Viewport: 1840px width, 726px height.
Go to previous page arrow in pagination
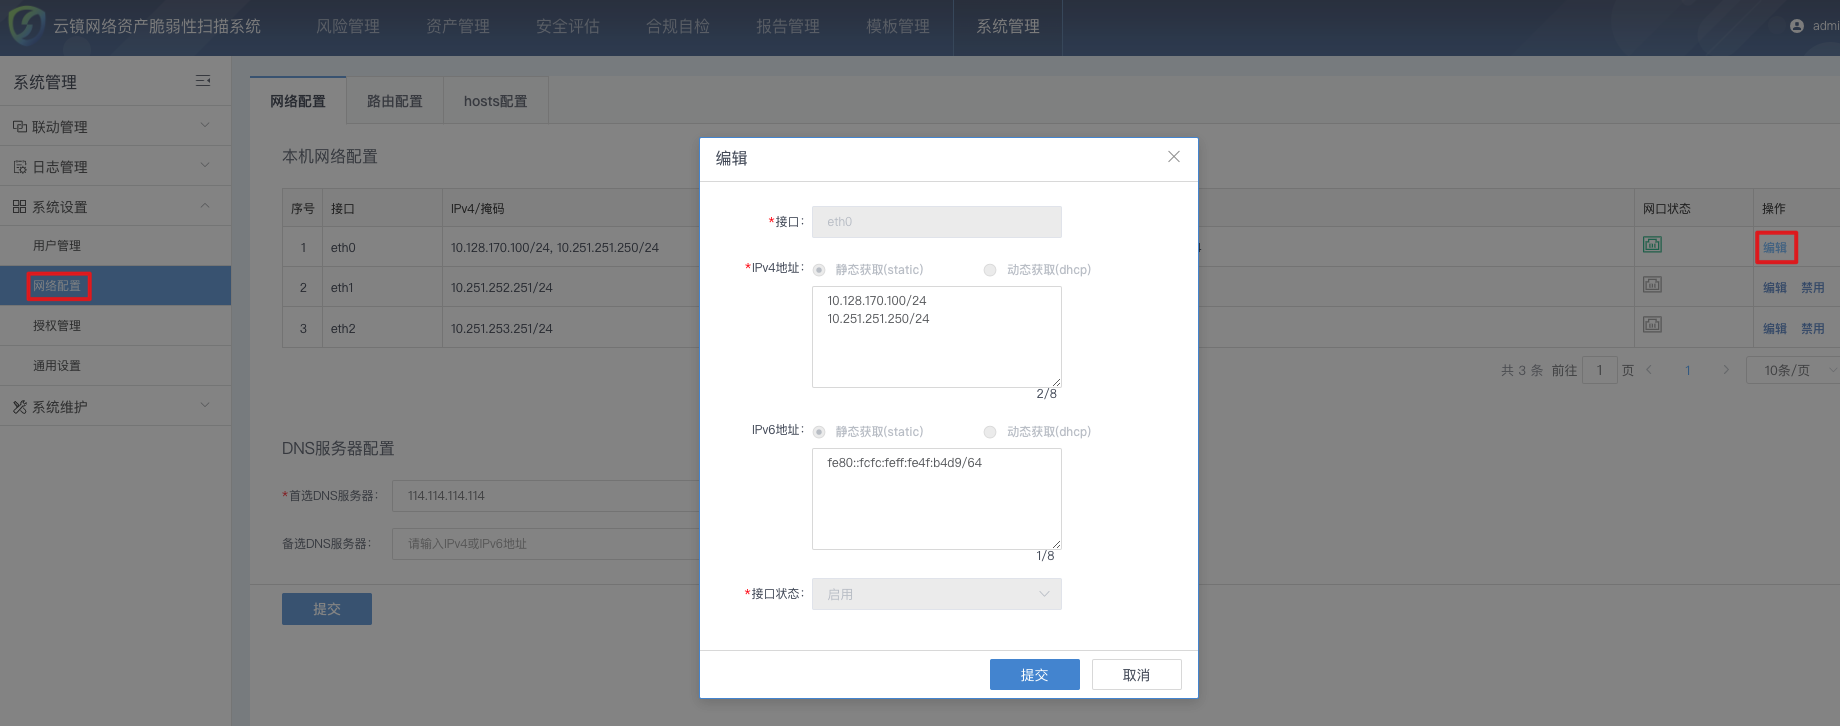1650,370
